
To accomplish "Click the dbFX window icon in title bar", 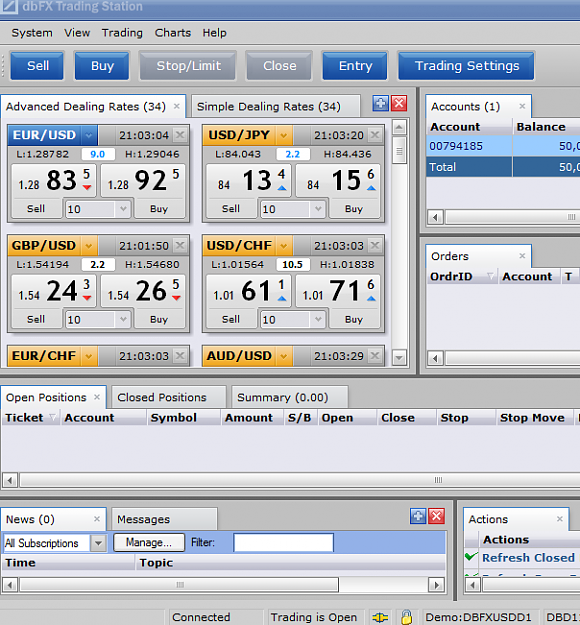I will click(9, 6).
